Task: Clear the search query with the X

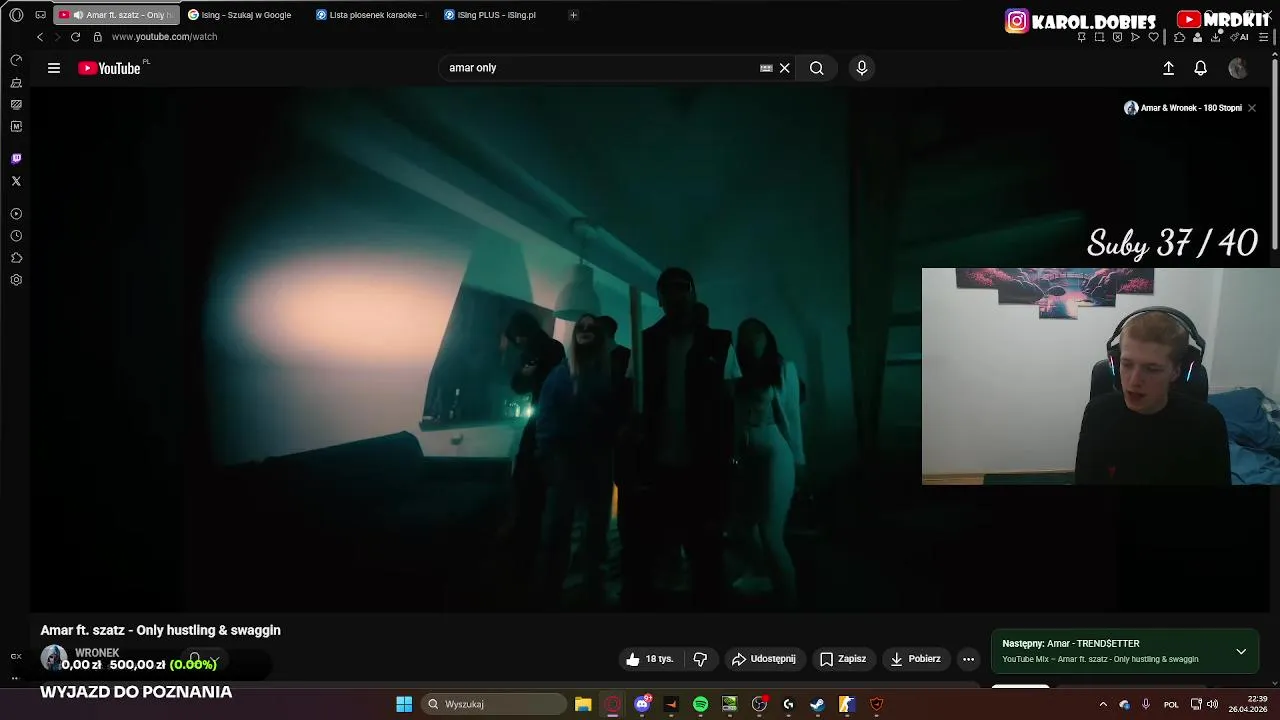Action: [x=785, y=68]
